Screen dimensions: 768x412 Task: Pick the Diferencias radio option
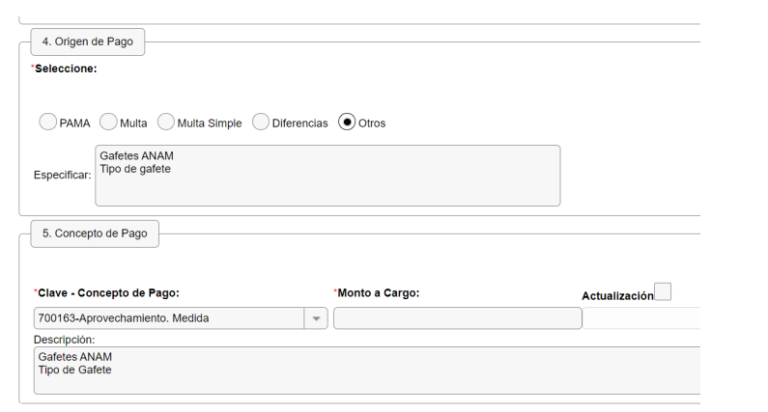click(x=260, y=123)
